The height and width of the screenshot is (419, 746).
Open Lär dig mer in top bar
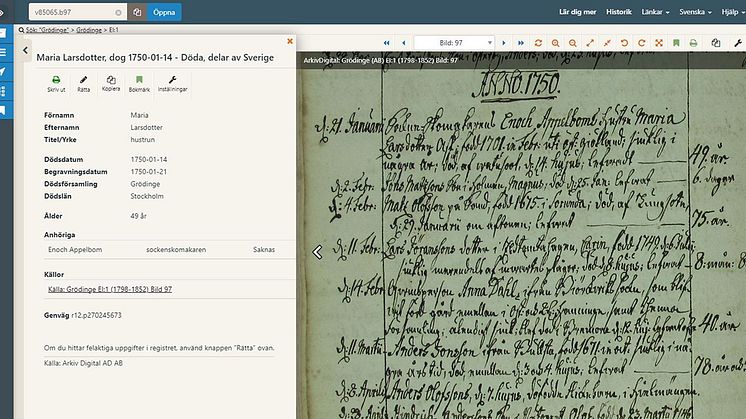tap(578, 12)
